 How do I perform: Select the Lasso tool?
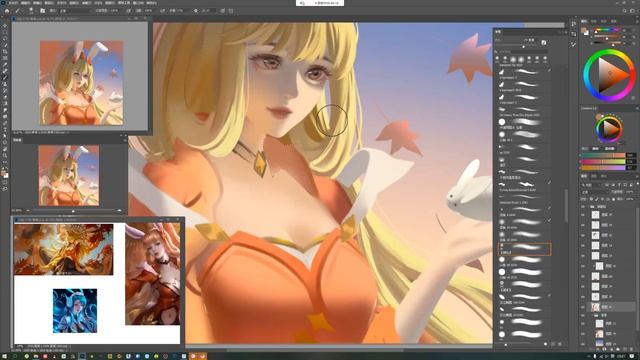[x=5, y=39]
